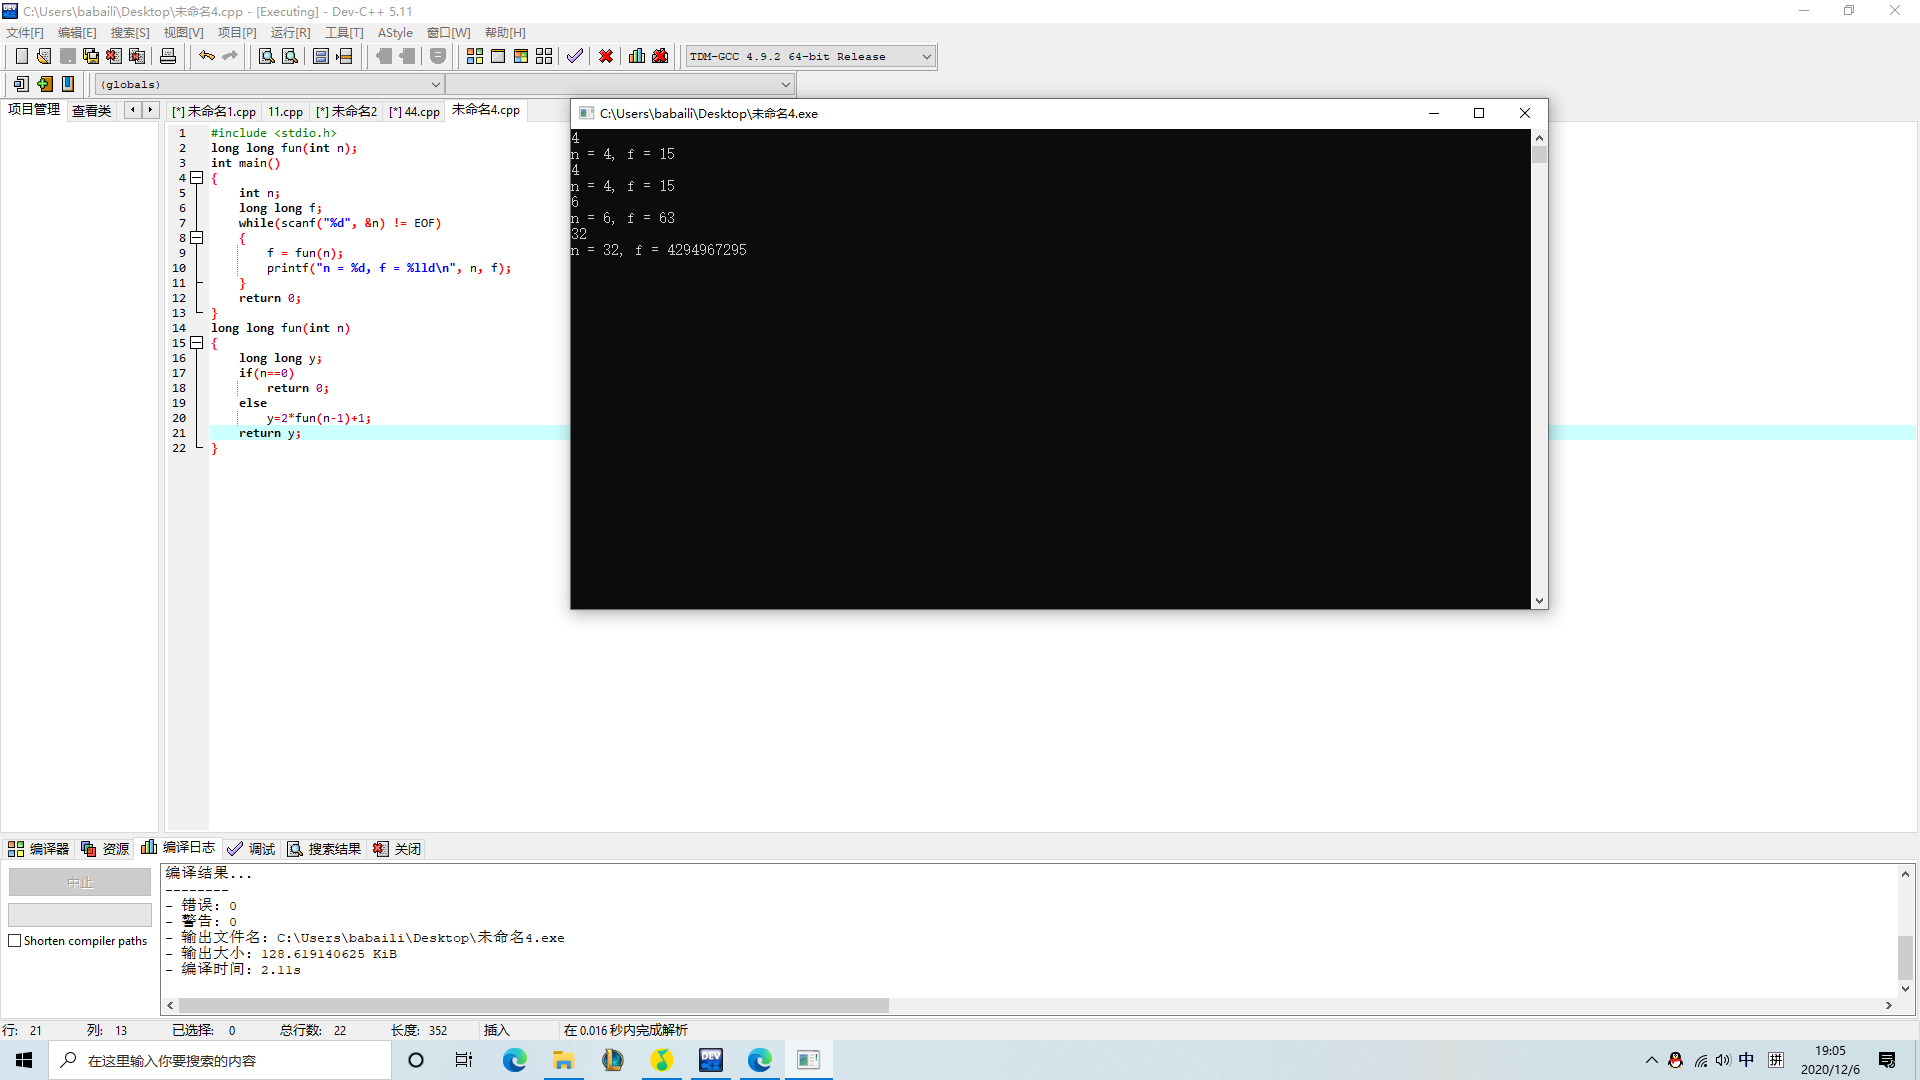Click the Print toolbar icon
This screenshot has height=1080, width=1920.
point(168,56)
